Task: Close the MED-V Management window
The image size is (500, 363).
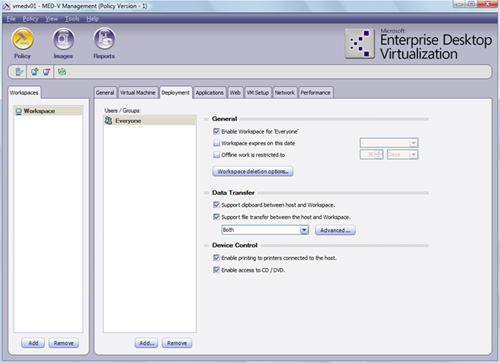Action: pyautogui.click(x=487, y=4)
